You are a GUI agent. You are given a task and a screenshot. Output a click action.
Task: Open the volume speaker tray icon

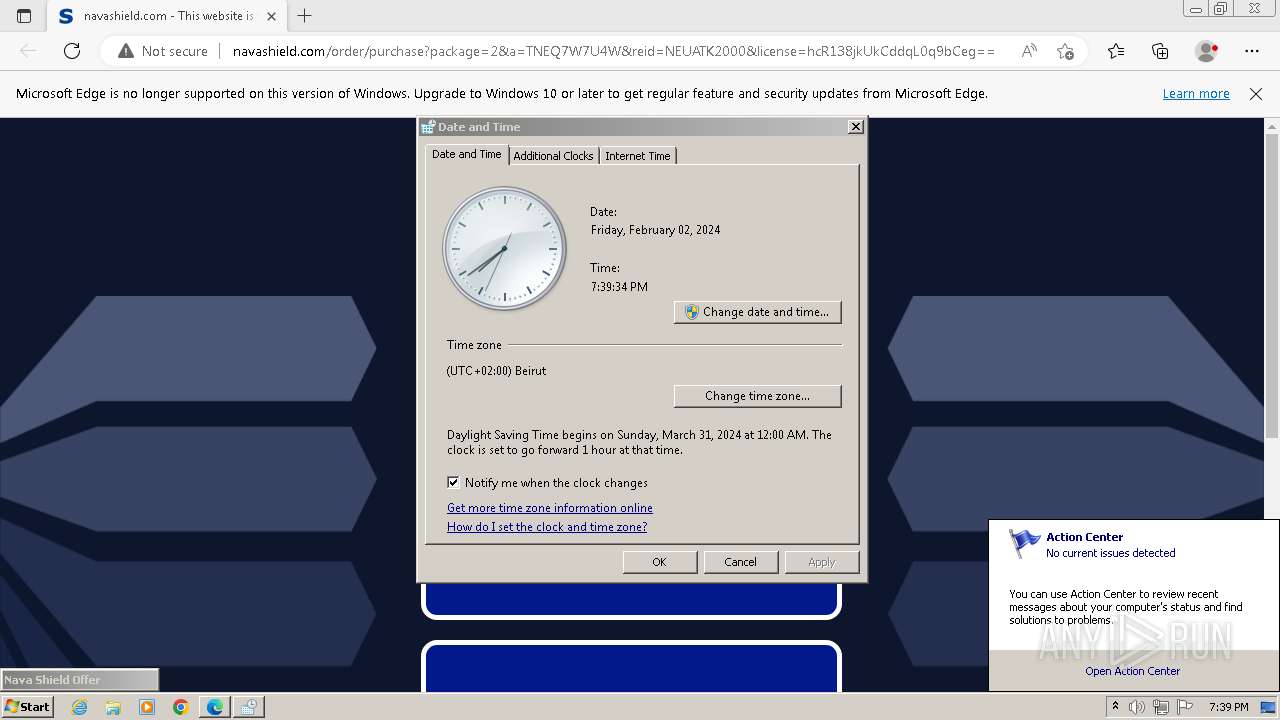click(x=1137, y=707)
